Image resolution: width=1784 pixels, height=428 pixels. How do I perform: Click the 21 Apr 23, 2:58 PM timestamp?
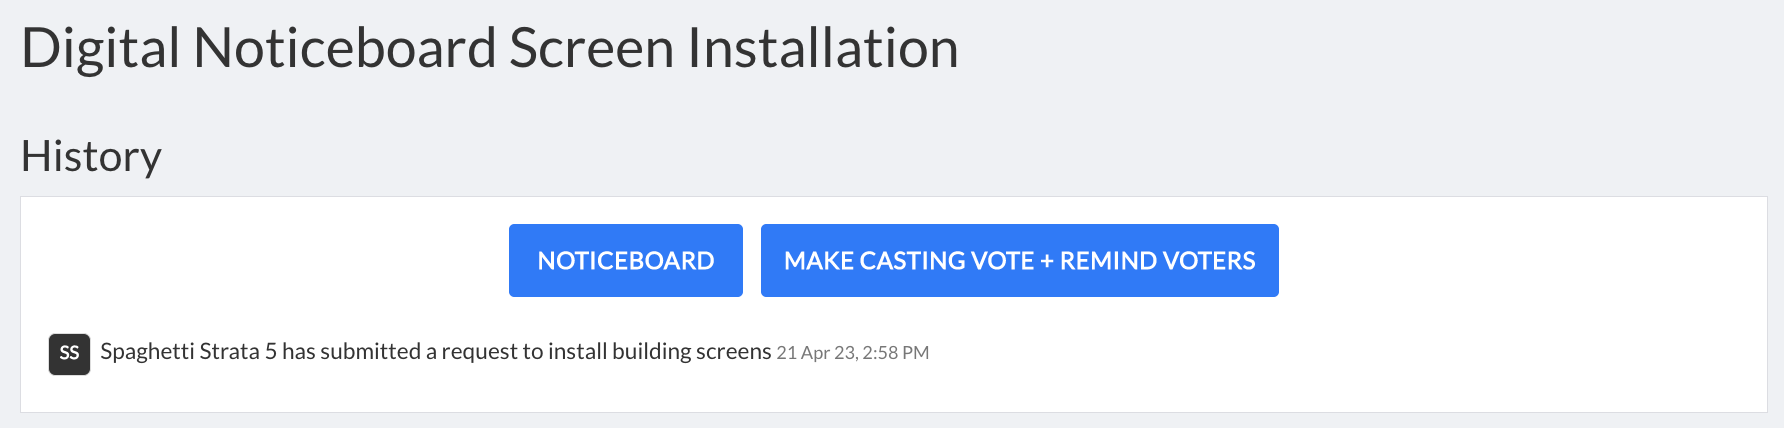(853, 353)
